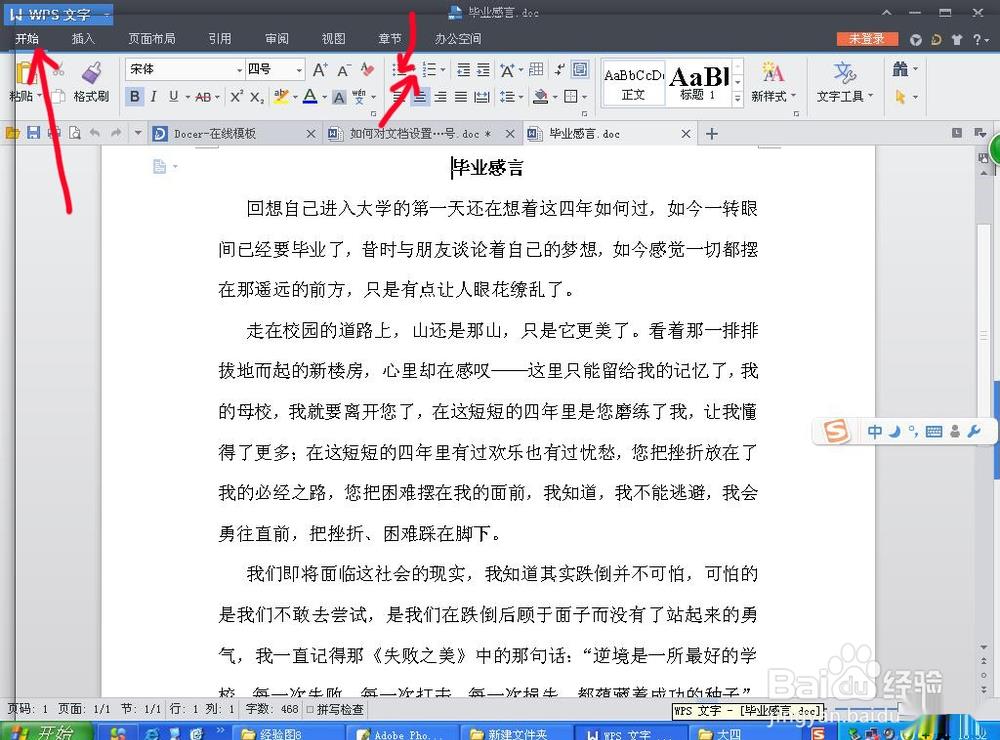Expand the styles gallery more arrow
This screenshot has width=1000, height=740.
tap(738, 98)
